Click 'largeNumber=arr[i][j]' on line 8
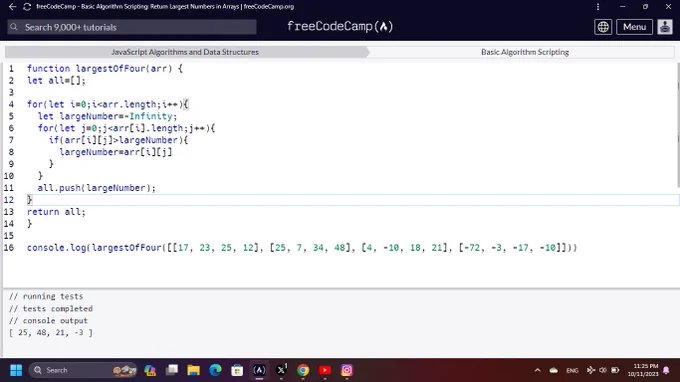Viewport: 680px width, 382px height. point(116,152)
